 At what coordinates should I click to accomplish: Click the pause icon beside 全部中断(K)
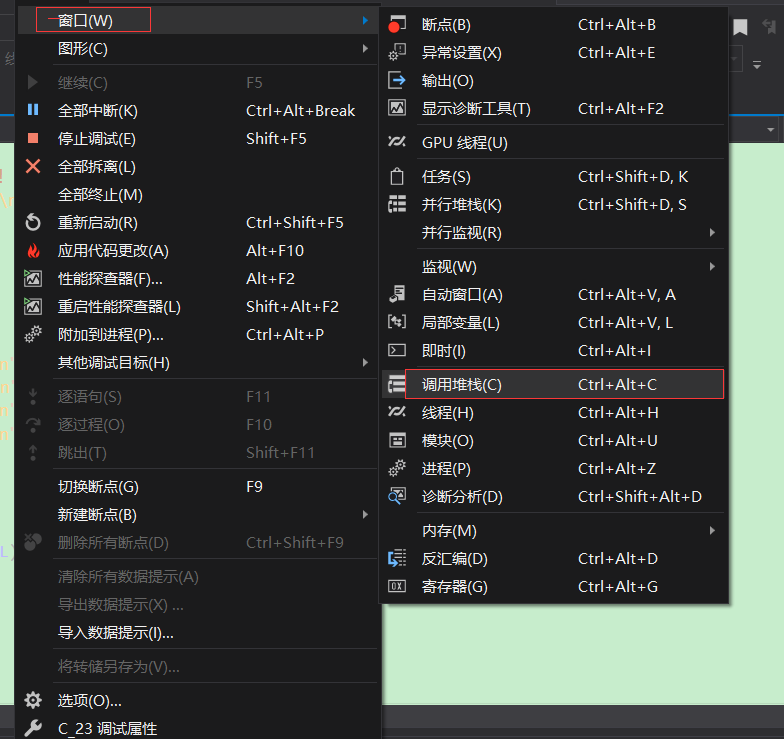[x=33, y=110]
